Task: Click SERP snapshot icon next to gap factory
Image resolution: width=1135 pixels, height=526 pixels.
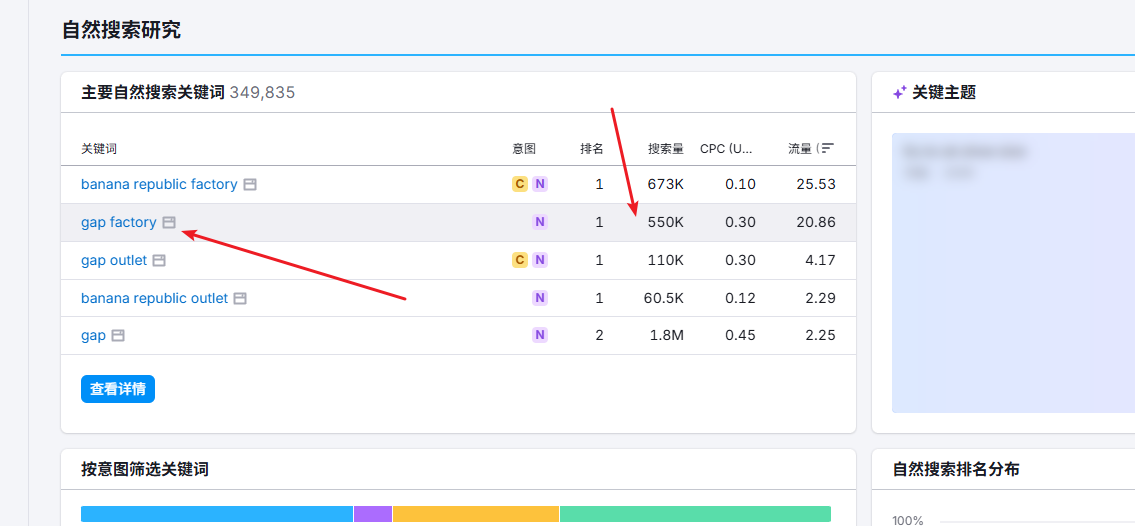Action: click(169, 223)
